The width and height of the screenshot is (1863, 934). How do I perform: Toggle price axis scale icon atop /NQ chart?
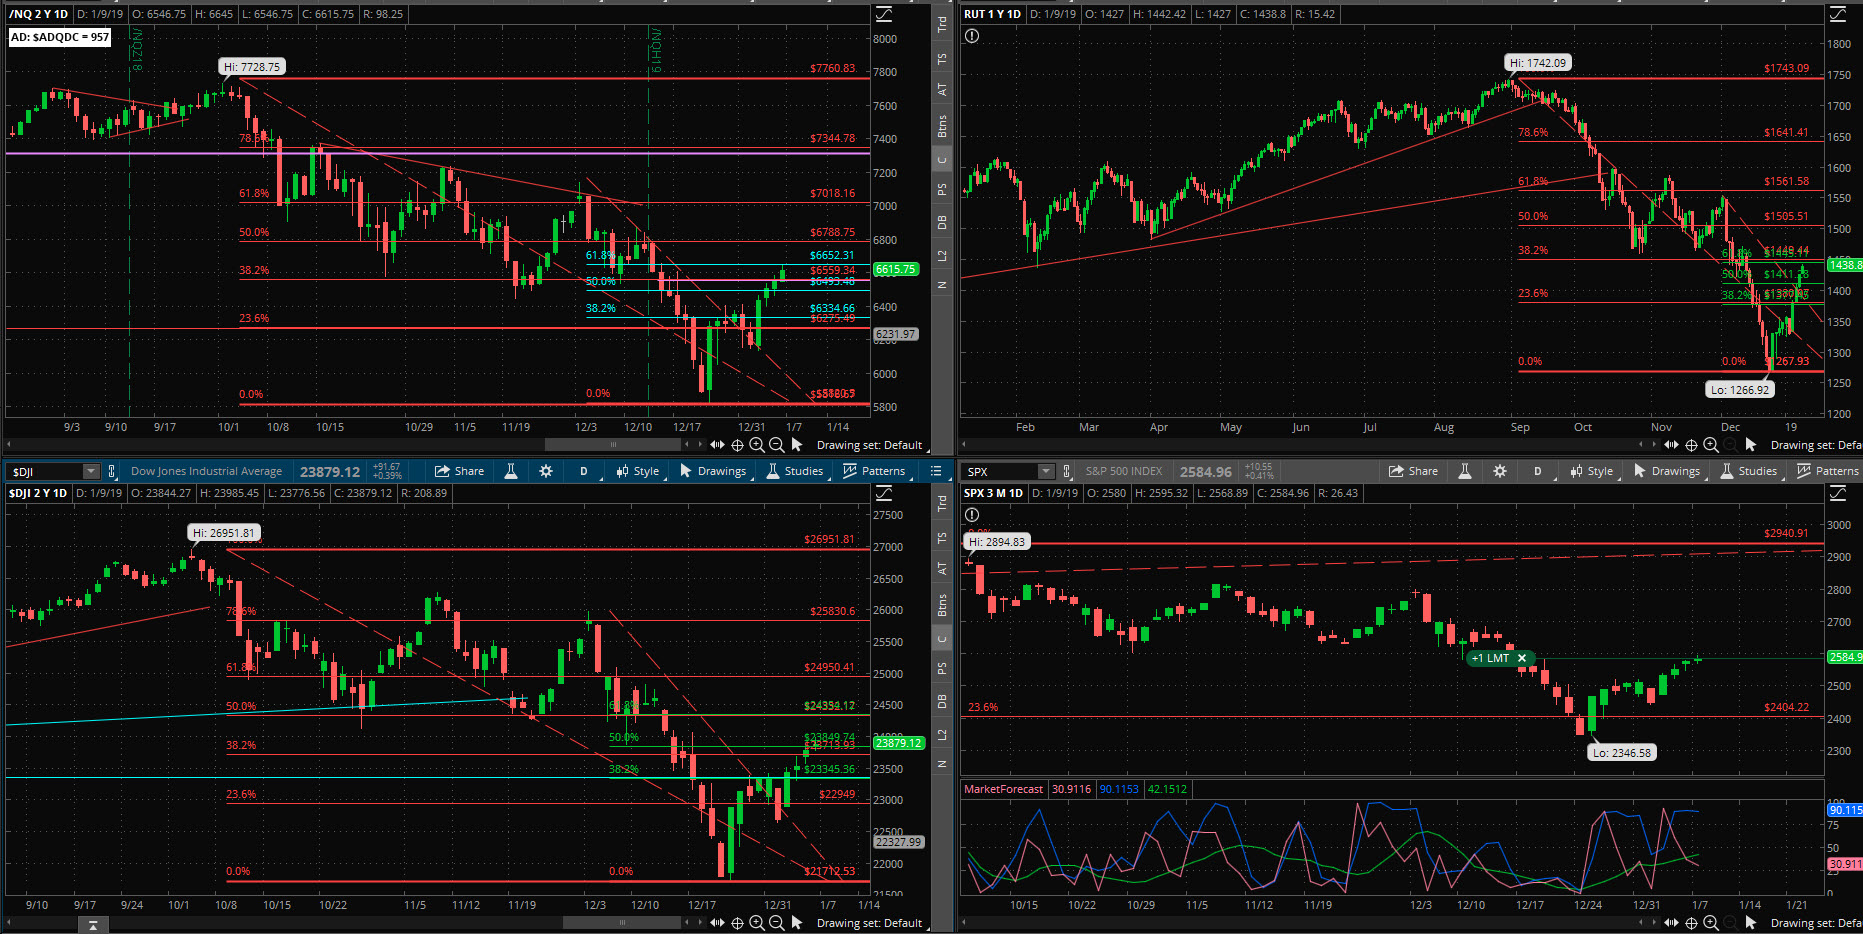coord(884,14)
